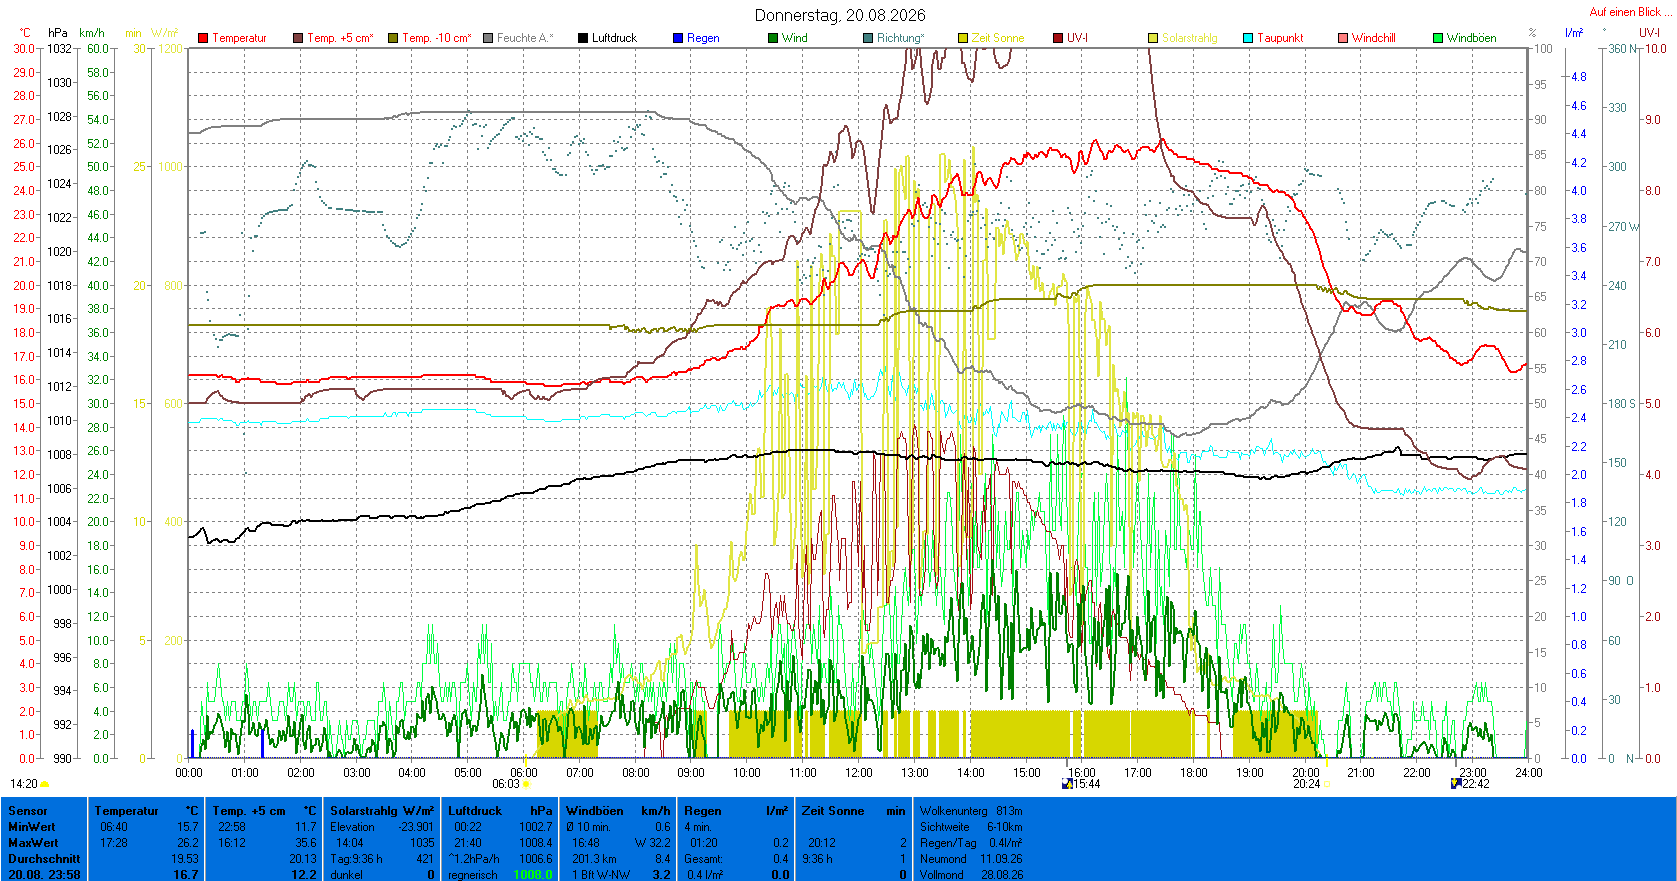Select the 'UV-I' legend label
The width and height of the screenshot is (1677, 881).
[1077, 38]
